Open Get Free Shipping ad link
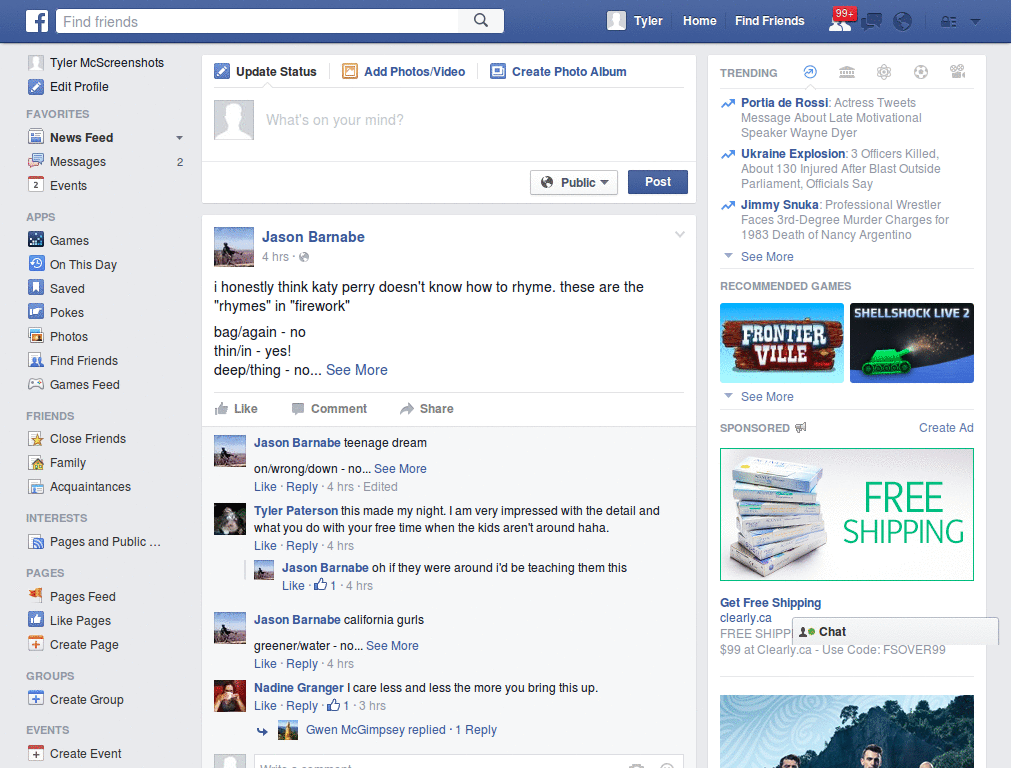Image resolution: width=1024 pixels, height=768 pixels. (x=771, y=602)
